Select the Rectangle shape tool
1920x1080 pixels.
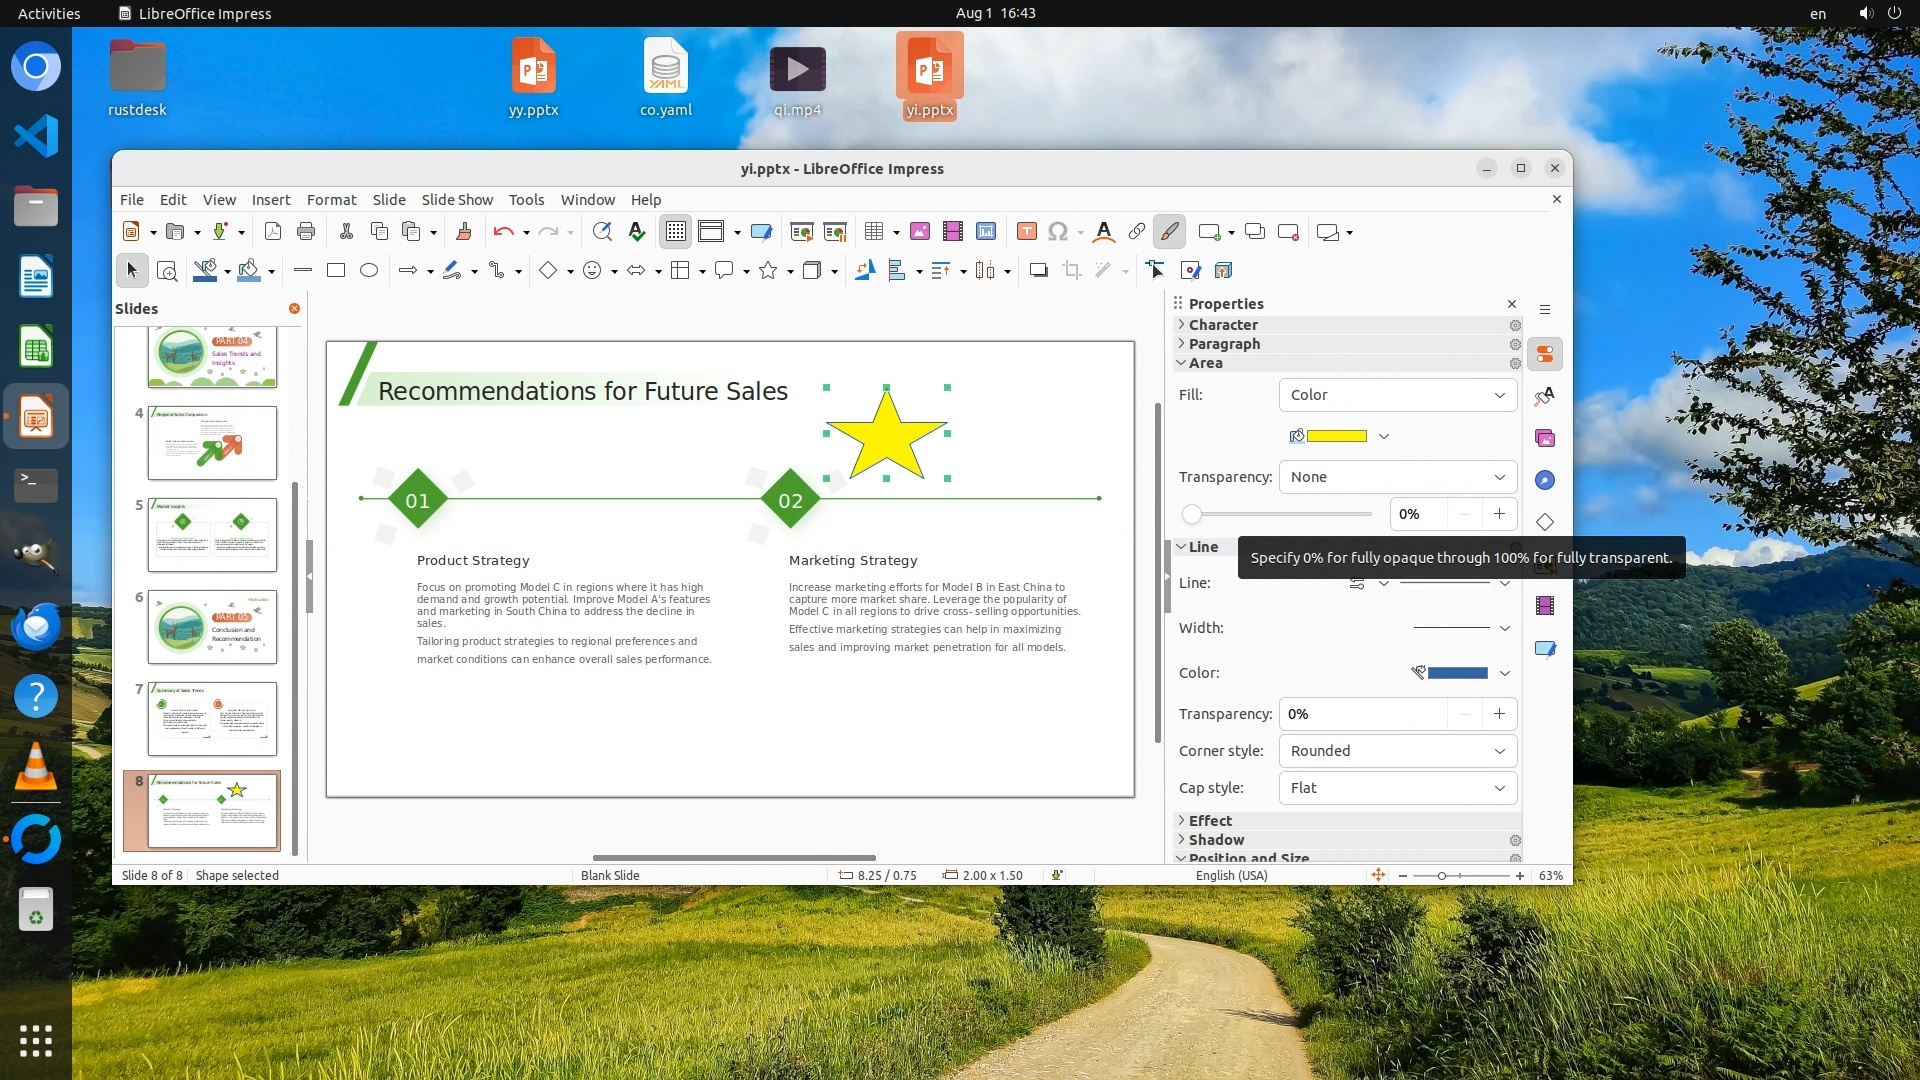coord(336,271)
